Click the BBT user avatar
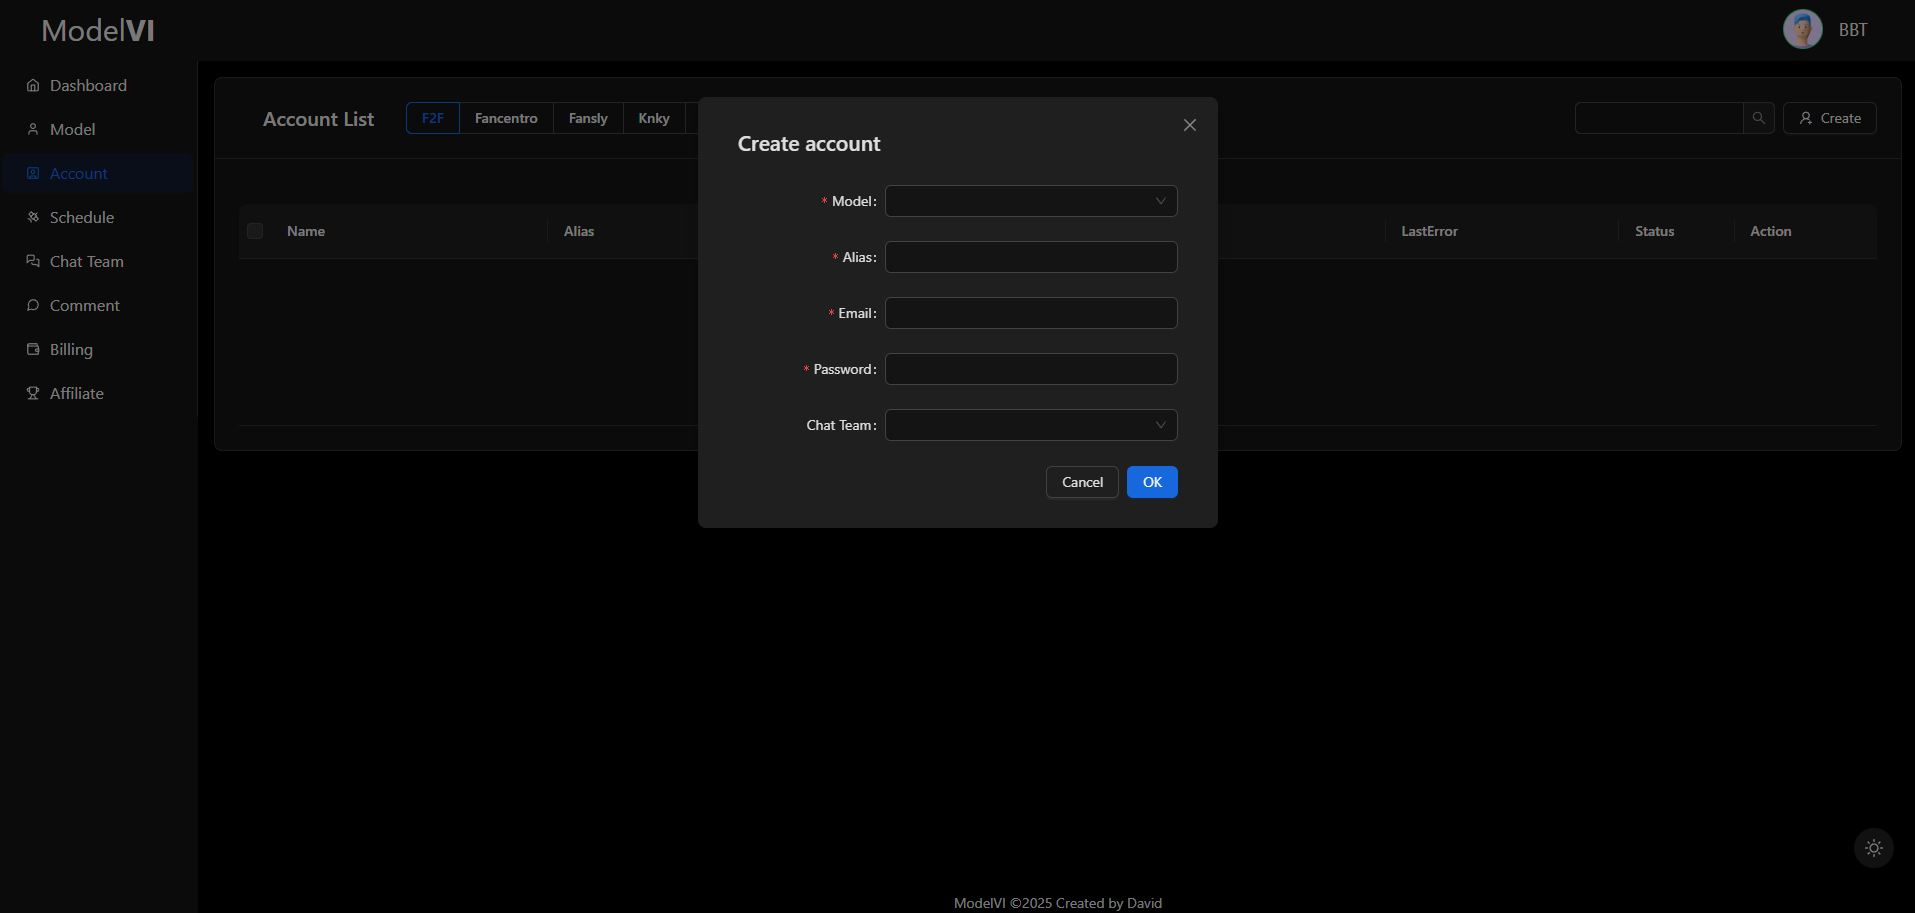This screenshot has width=1915, height=913. [x=1802, y=30]
